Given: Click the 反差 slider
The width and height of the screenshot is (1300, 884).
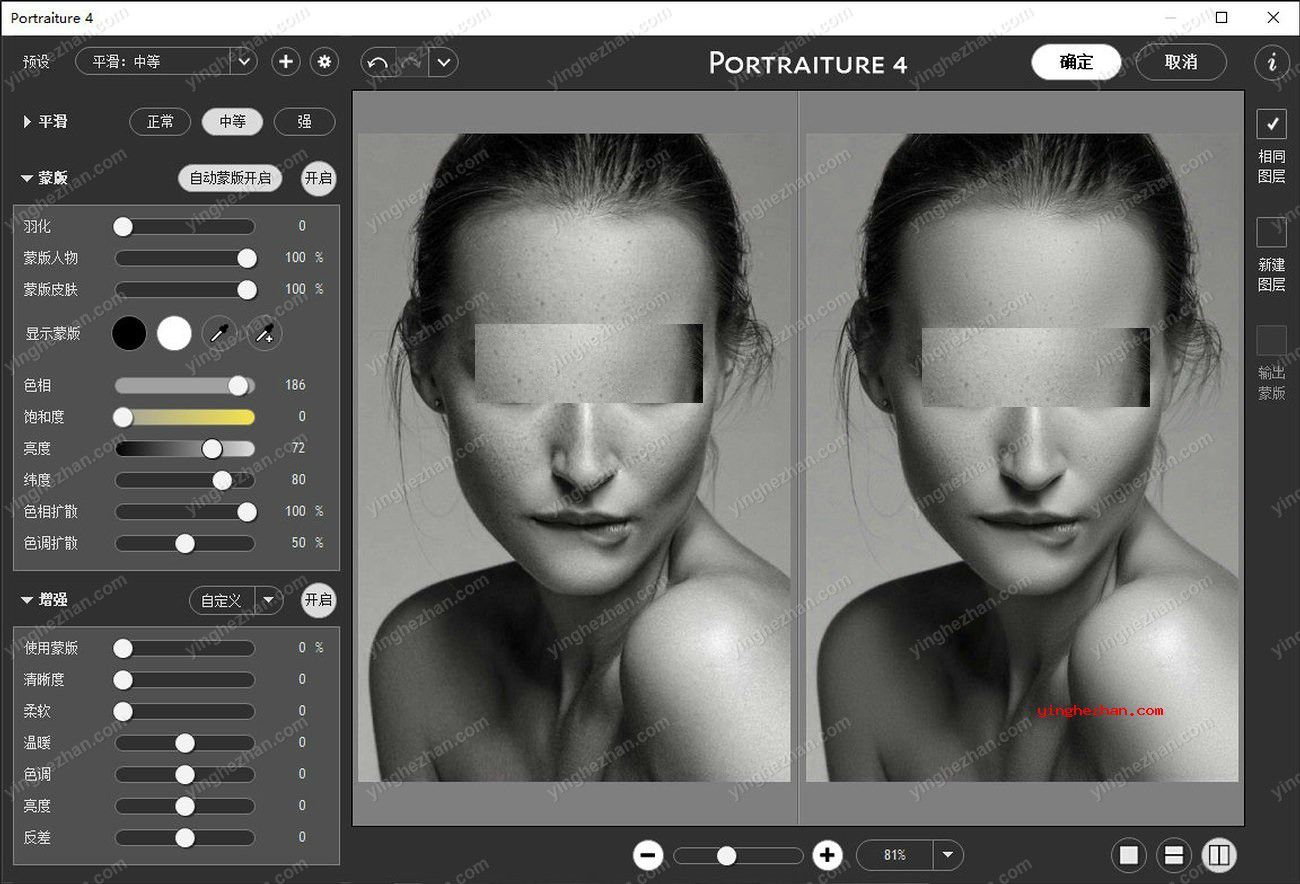Looking at the screenshot, I should click(x=185, y=838).
